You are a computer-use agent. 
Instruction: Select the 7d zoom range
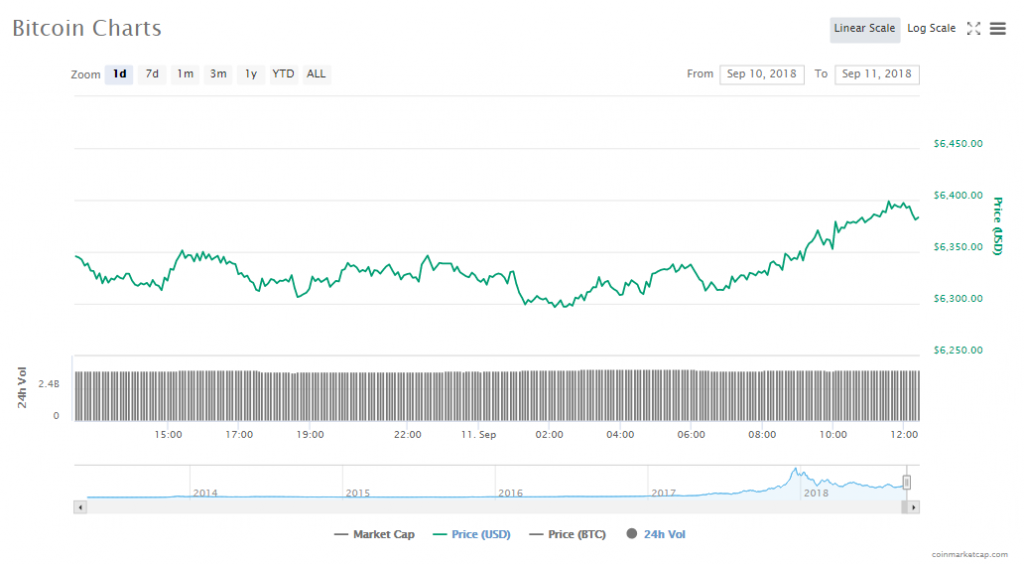tap(152, 74)
